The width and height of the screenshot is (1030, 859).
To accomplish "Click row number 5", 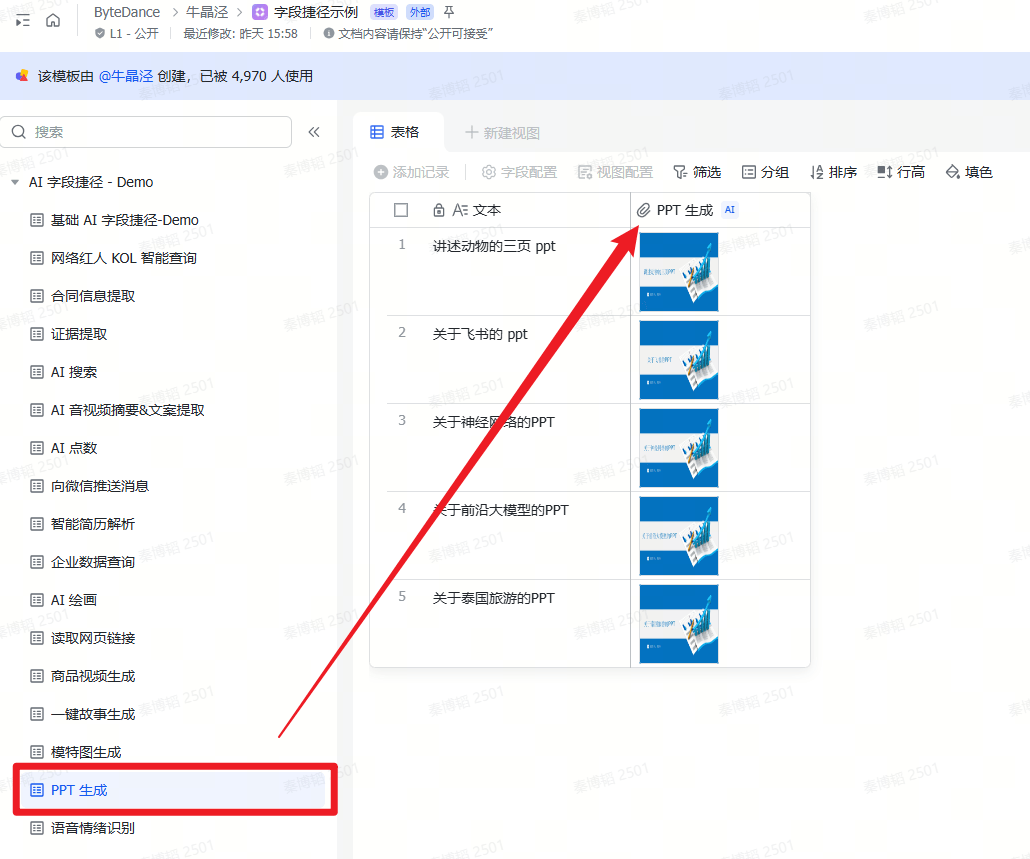I will click(x=402, y=596).
